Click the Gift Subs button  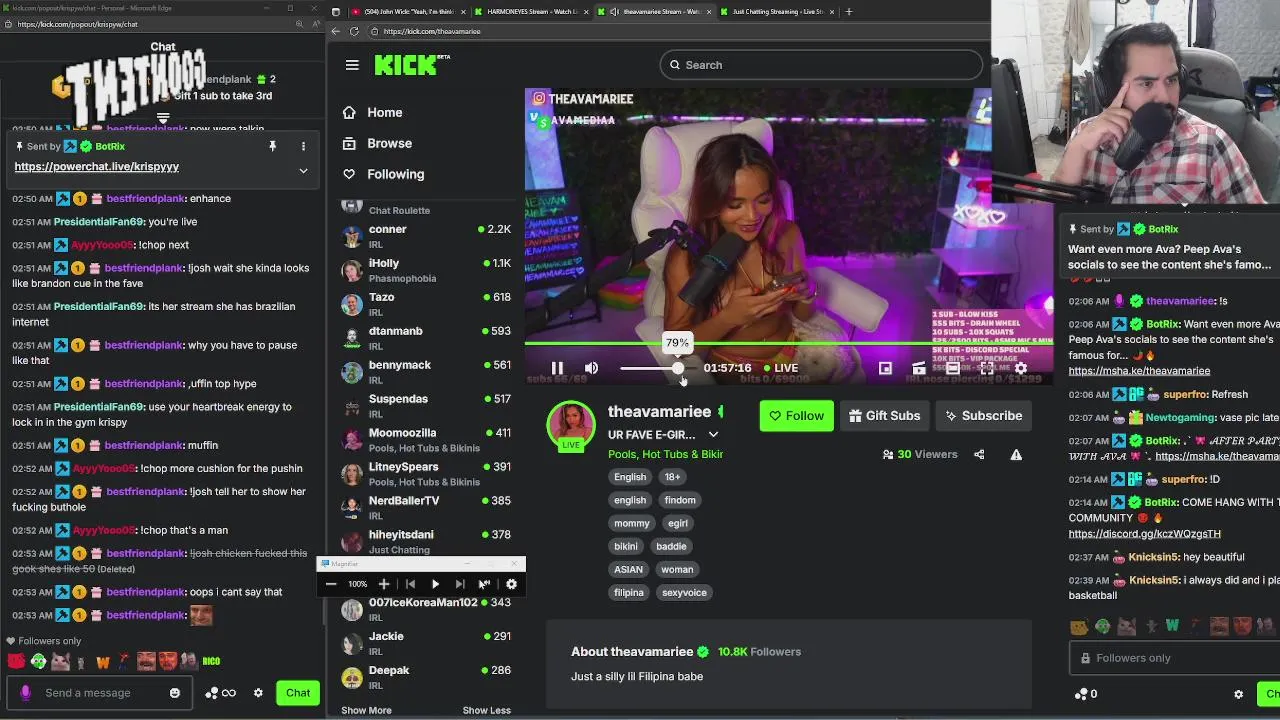coord(884,416)
